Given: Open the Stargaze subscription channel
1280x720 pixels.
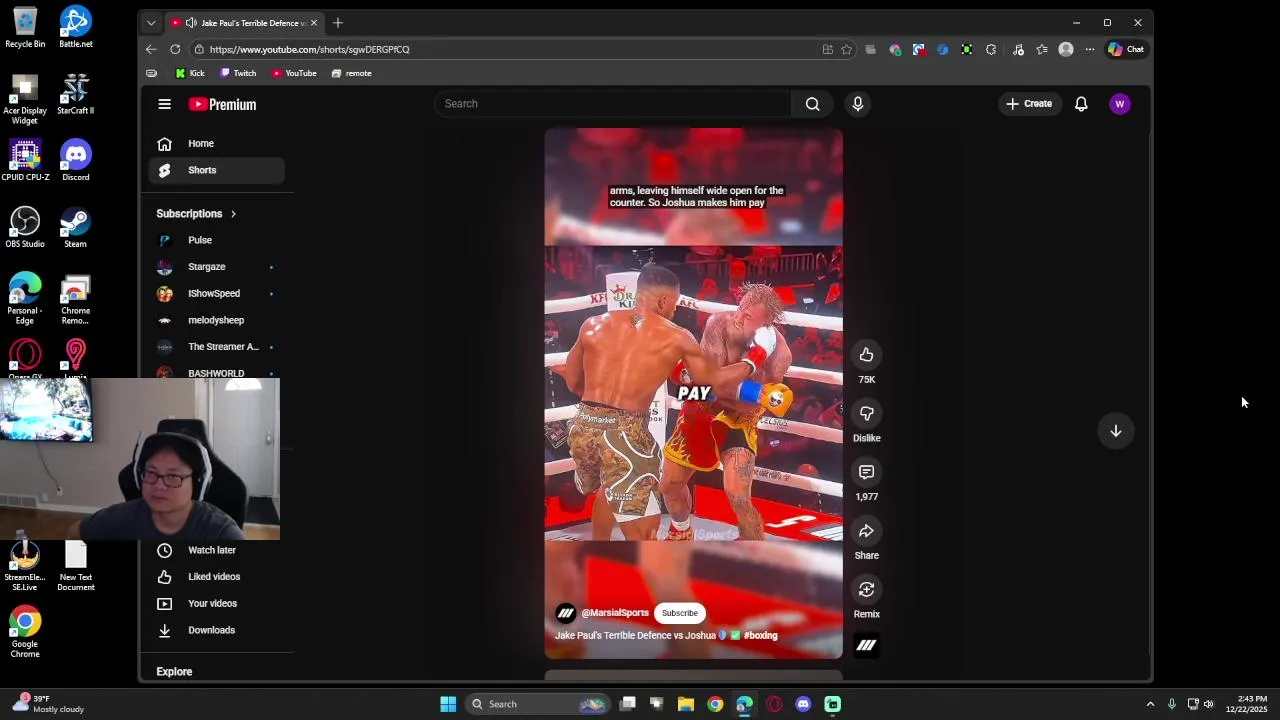Looking at the screenshot, I should click(217, 267).
